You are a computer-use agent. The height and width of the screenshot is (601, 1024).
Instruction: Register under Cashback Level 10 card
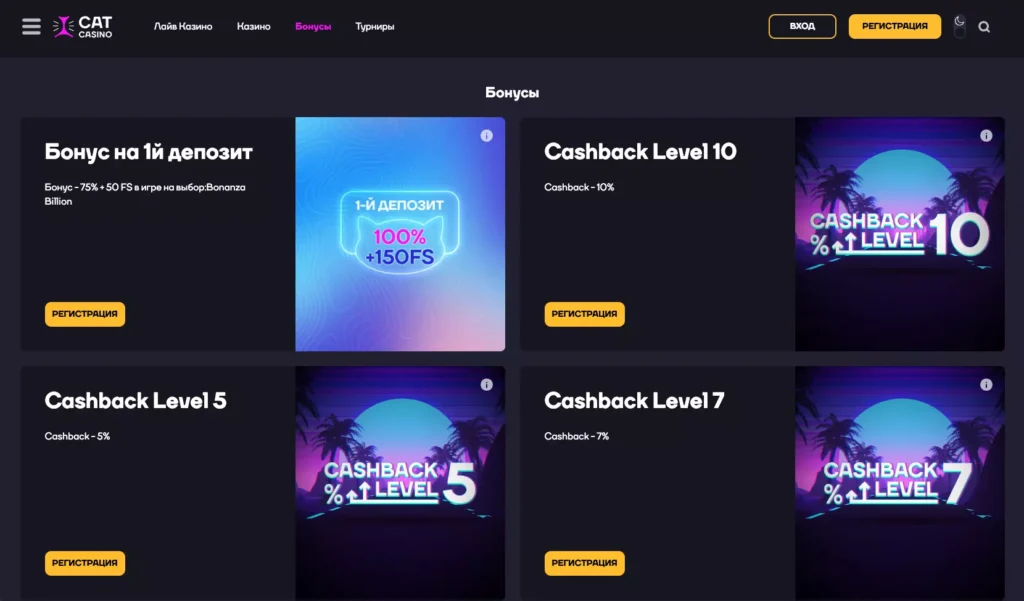(x=584, y=314)
